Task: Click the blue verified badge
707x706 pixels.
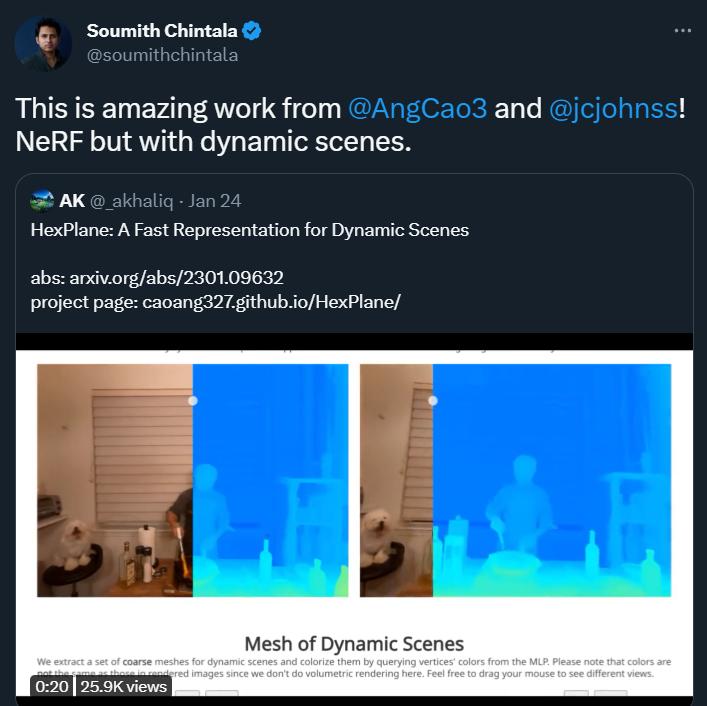Action: [252, 31]
